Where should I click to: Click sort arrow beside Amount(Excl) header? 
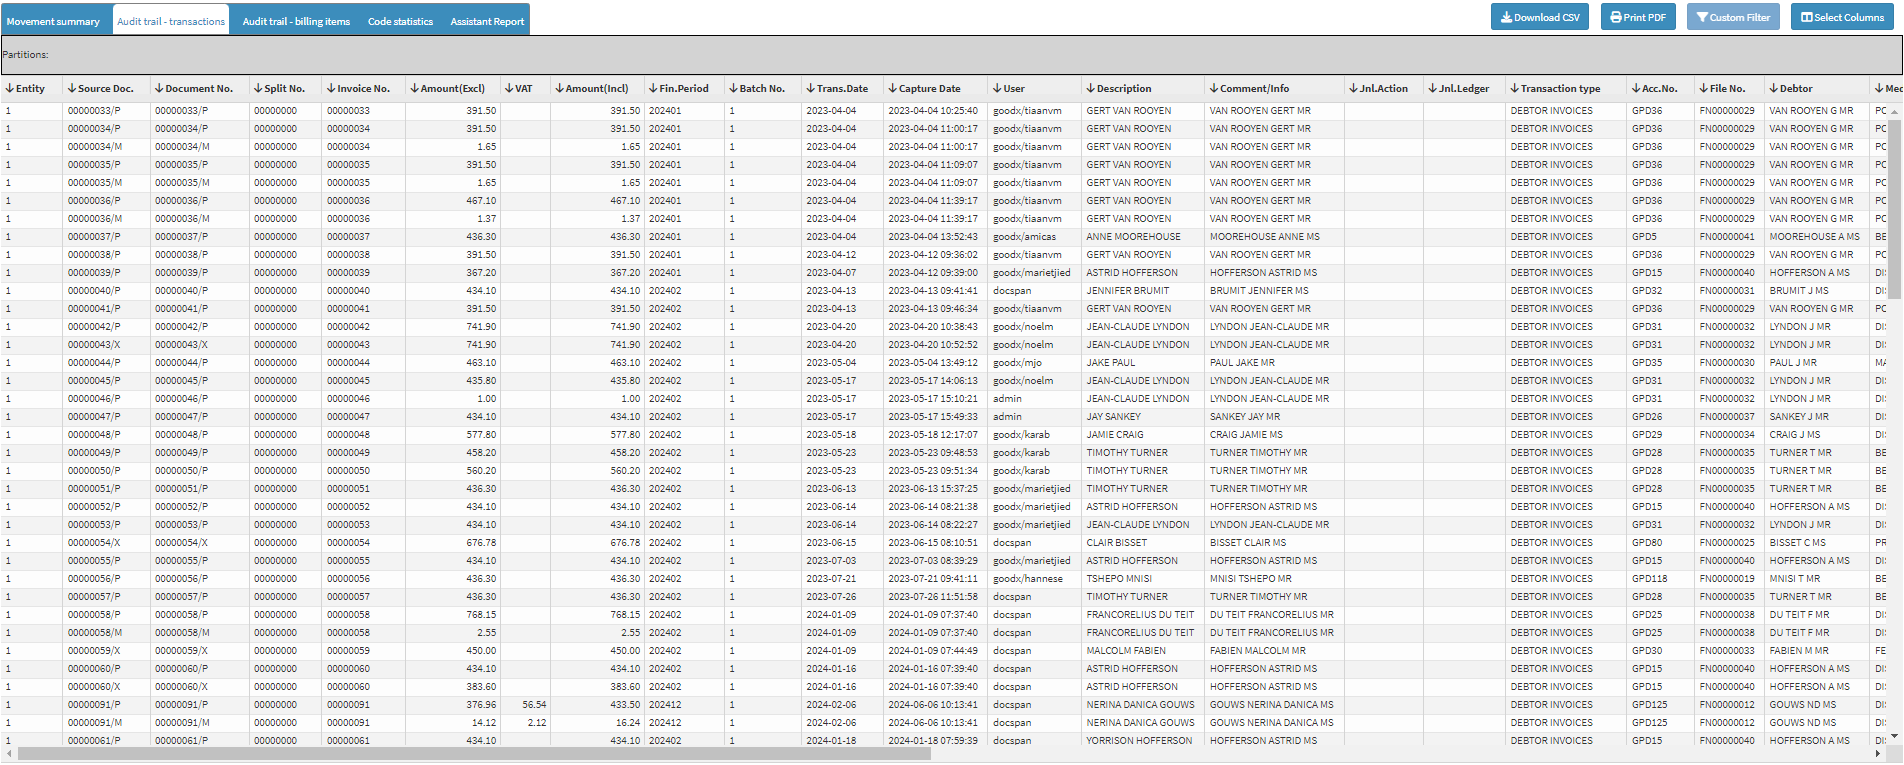click(x=415, y=89)
